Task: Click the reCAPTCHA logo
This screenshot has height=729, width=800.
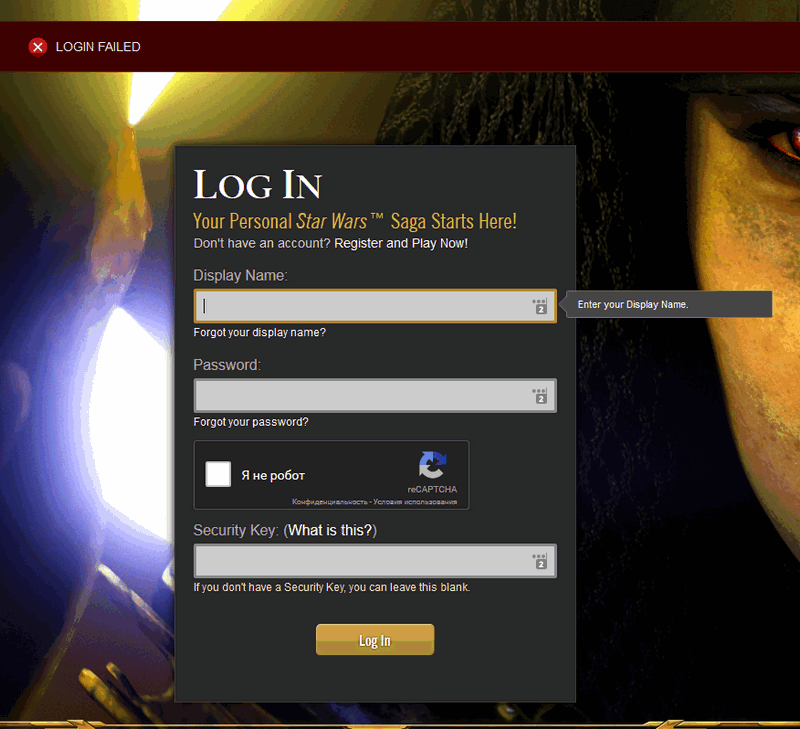Action: [432, 466]
